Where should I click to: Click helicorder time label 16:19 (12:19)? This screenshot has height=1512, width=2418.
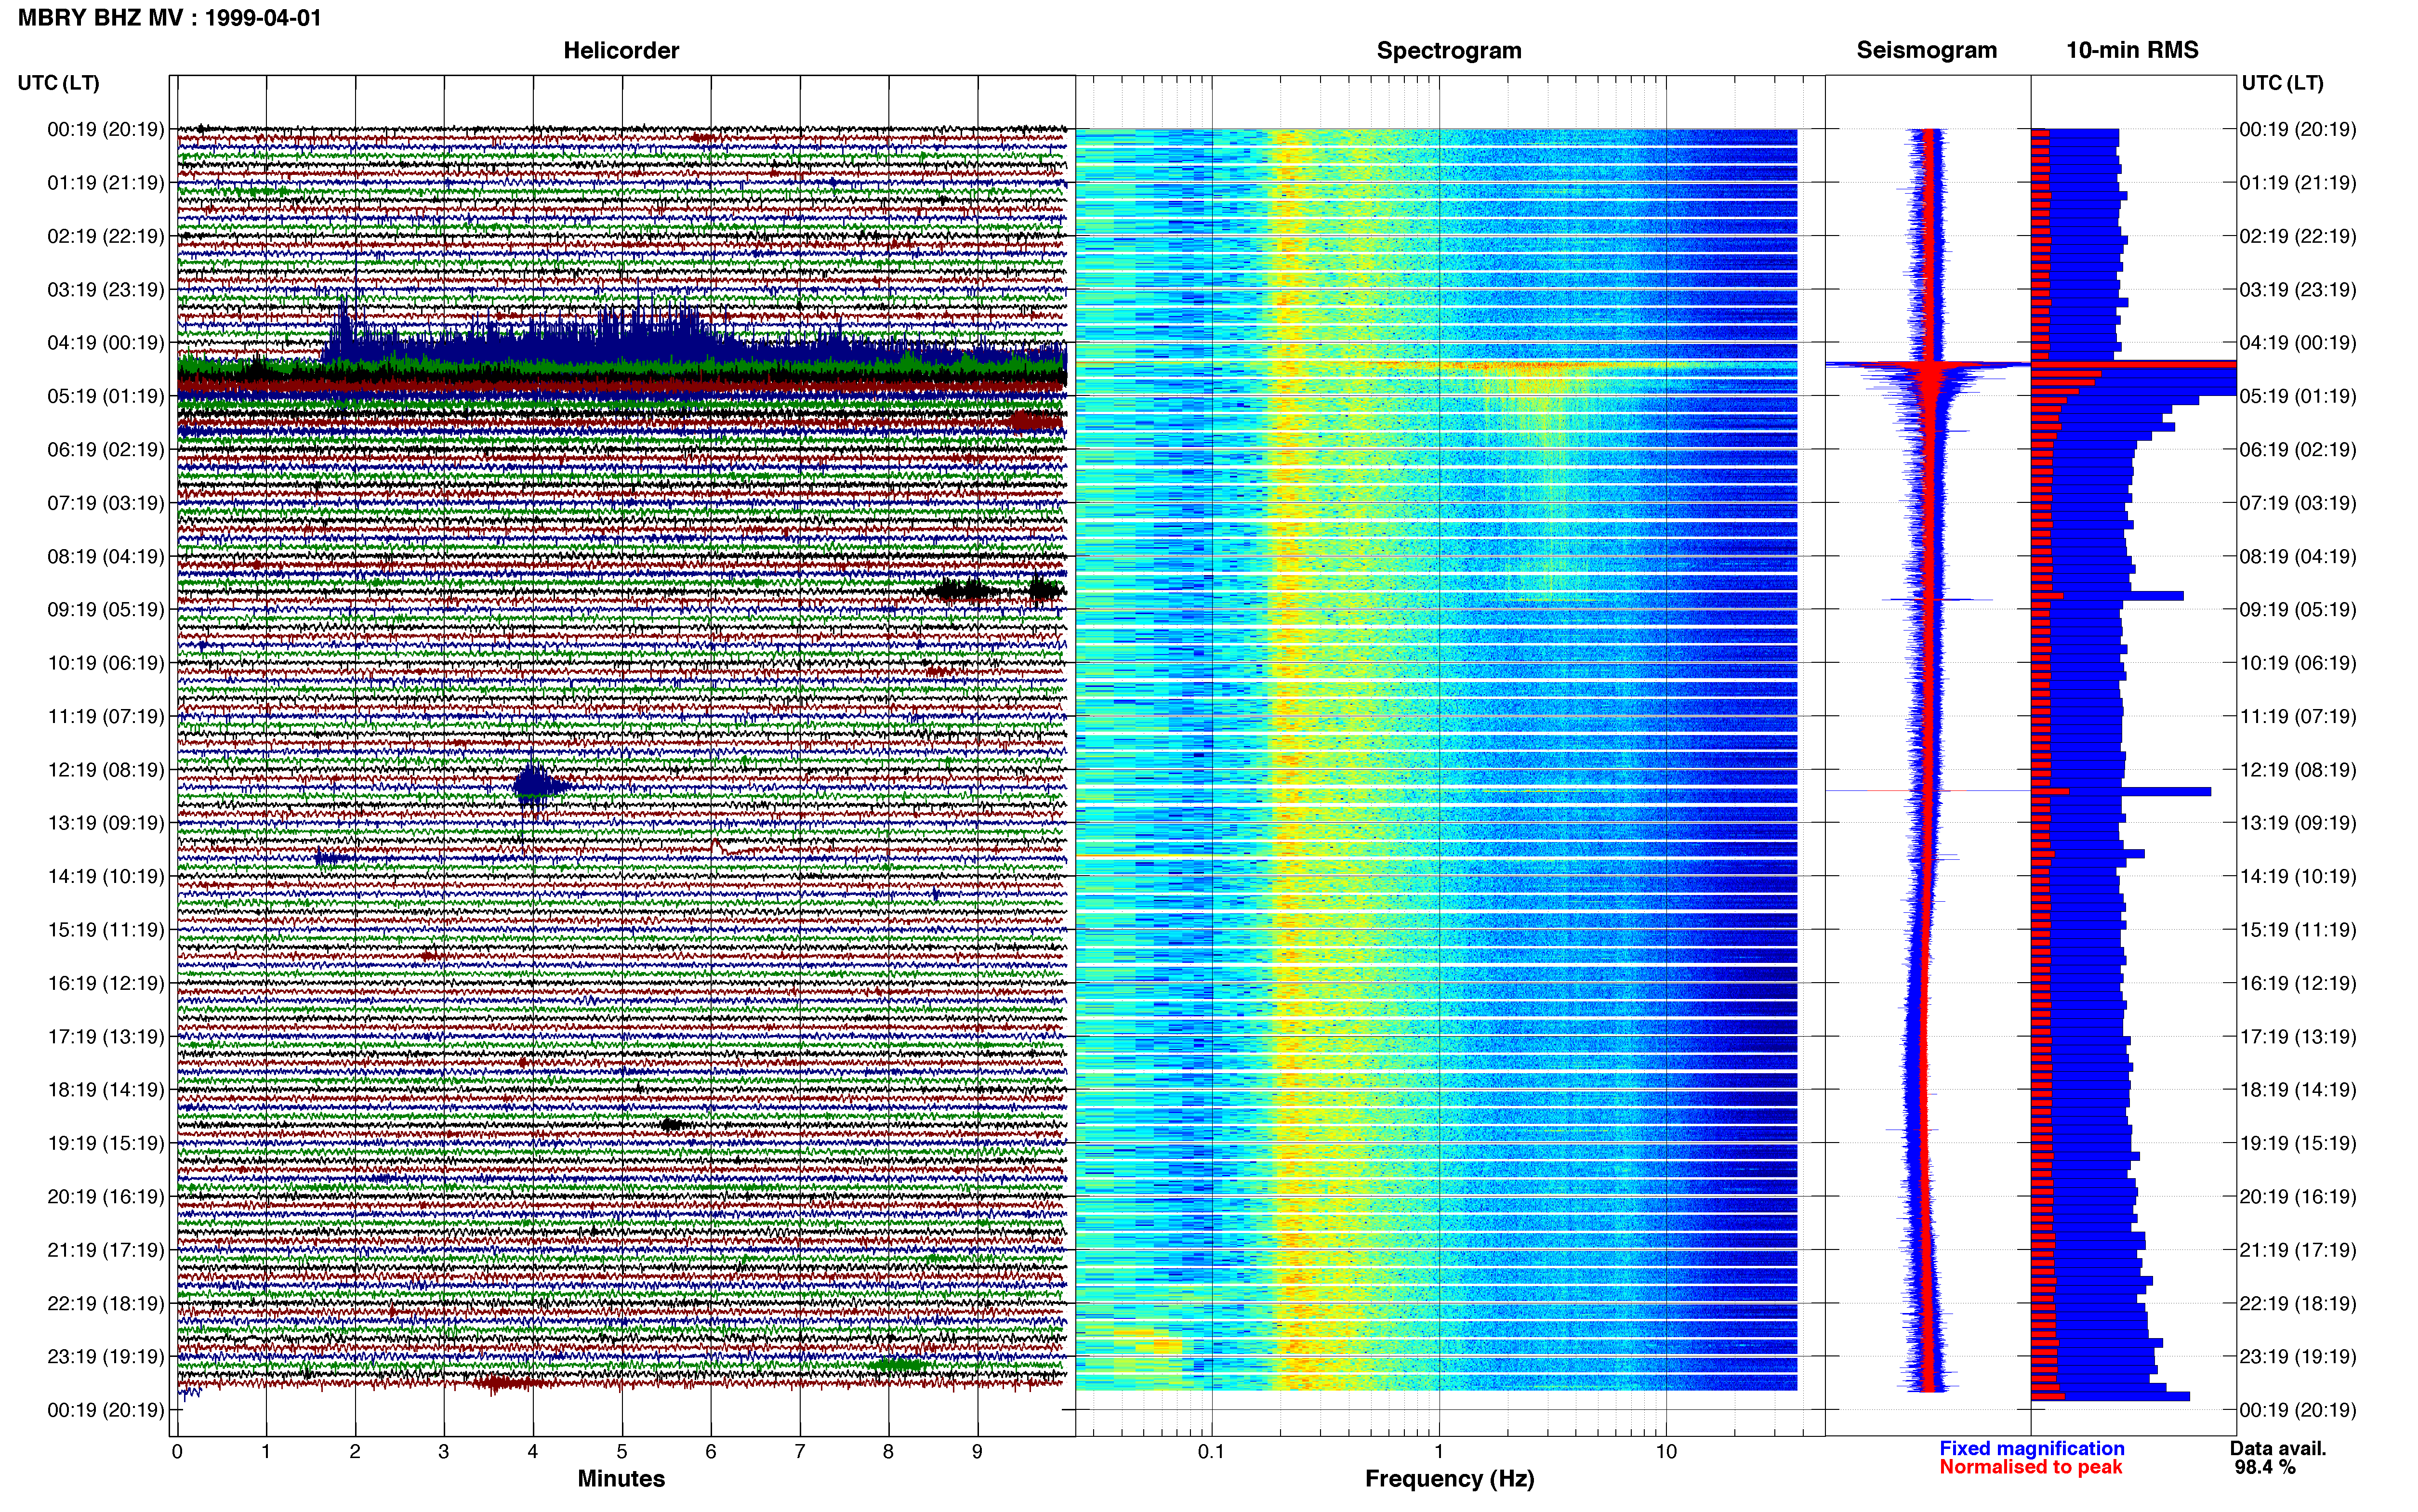coord(106,983)
